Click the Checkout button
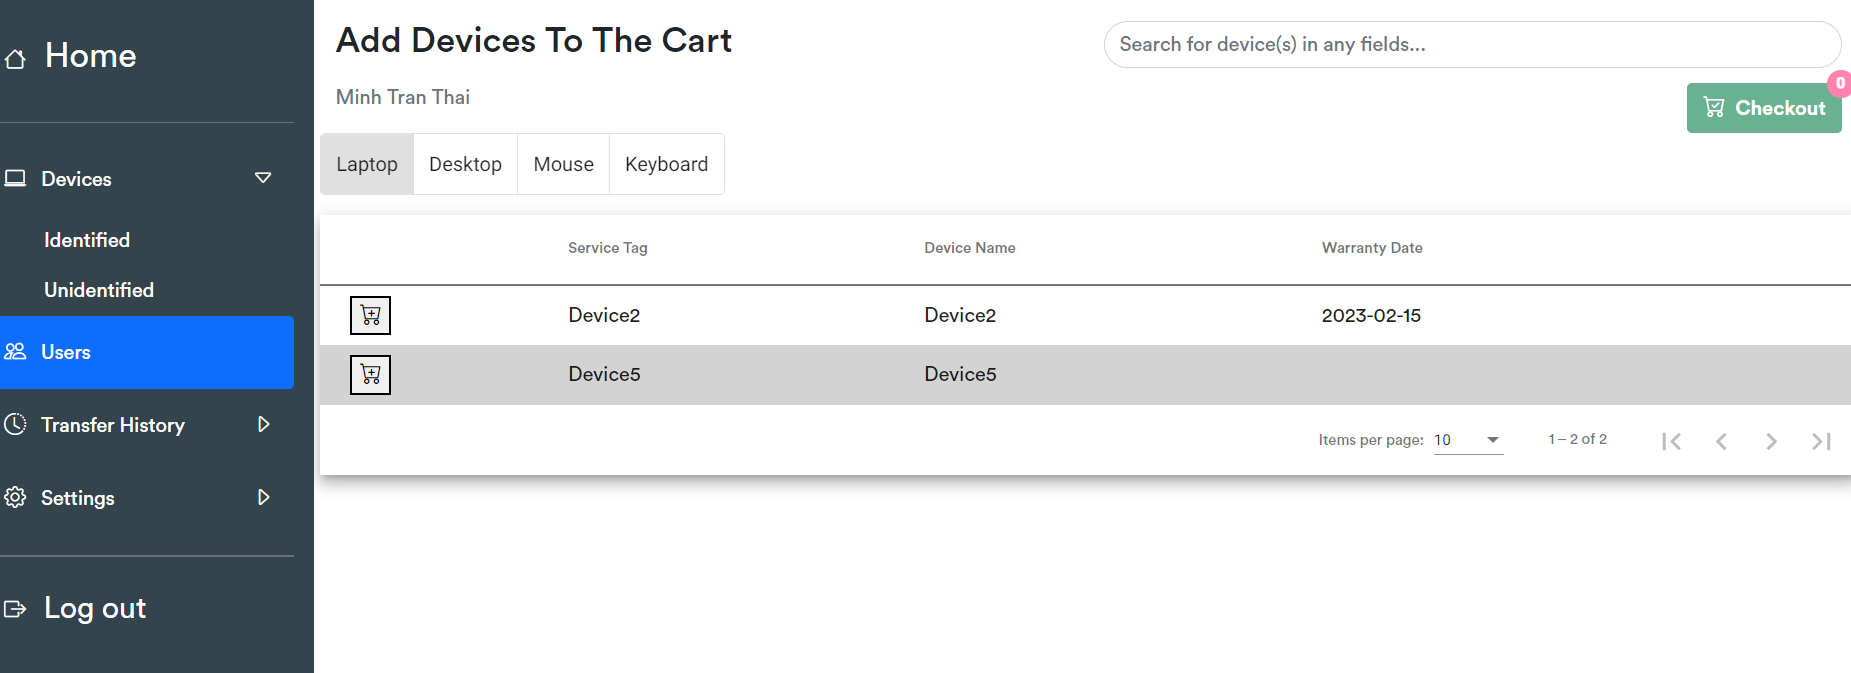 (1764, 108)
